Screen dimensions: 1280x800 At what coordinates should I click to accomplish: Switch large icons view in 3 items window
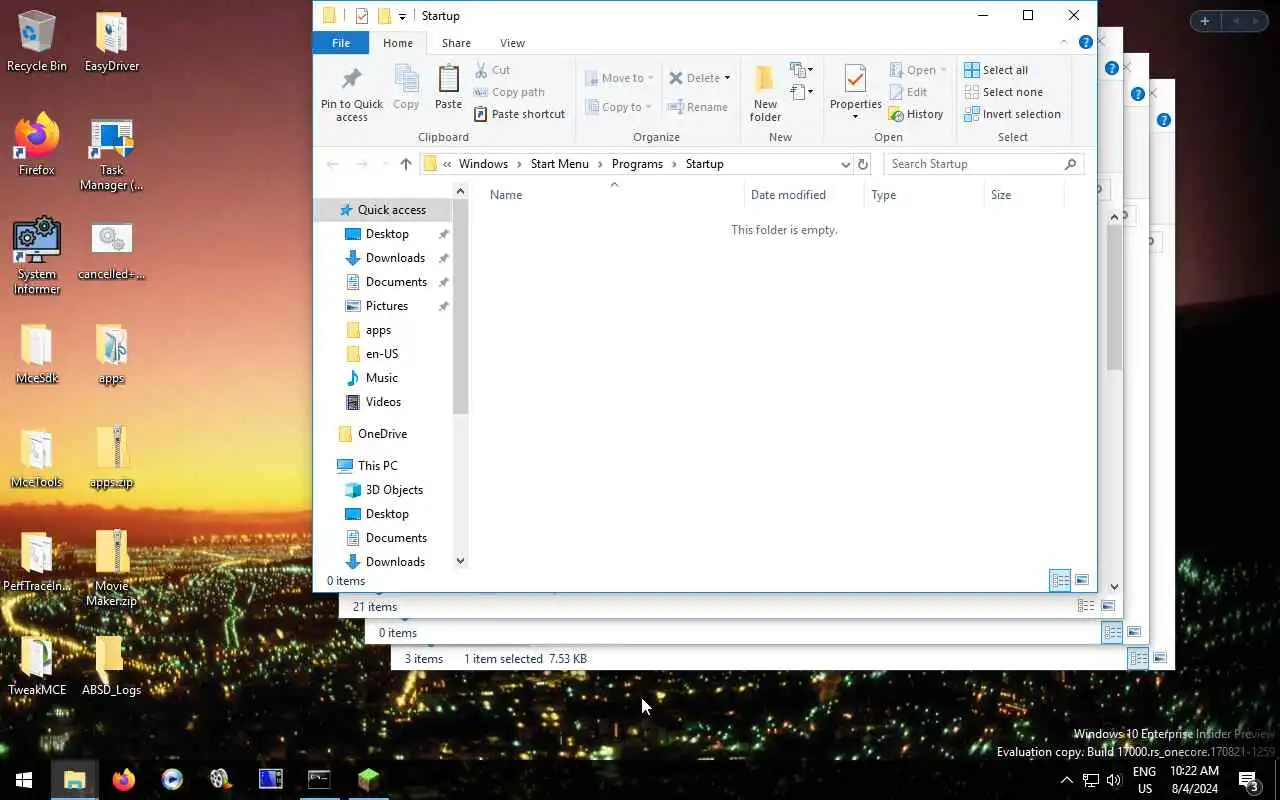(x=1160, y=658)
